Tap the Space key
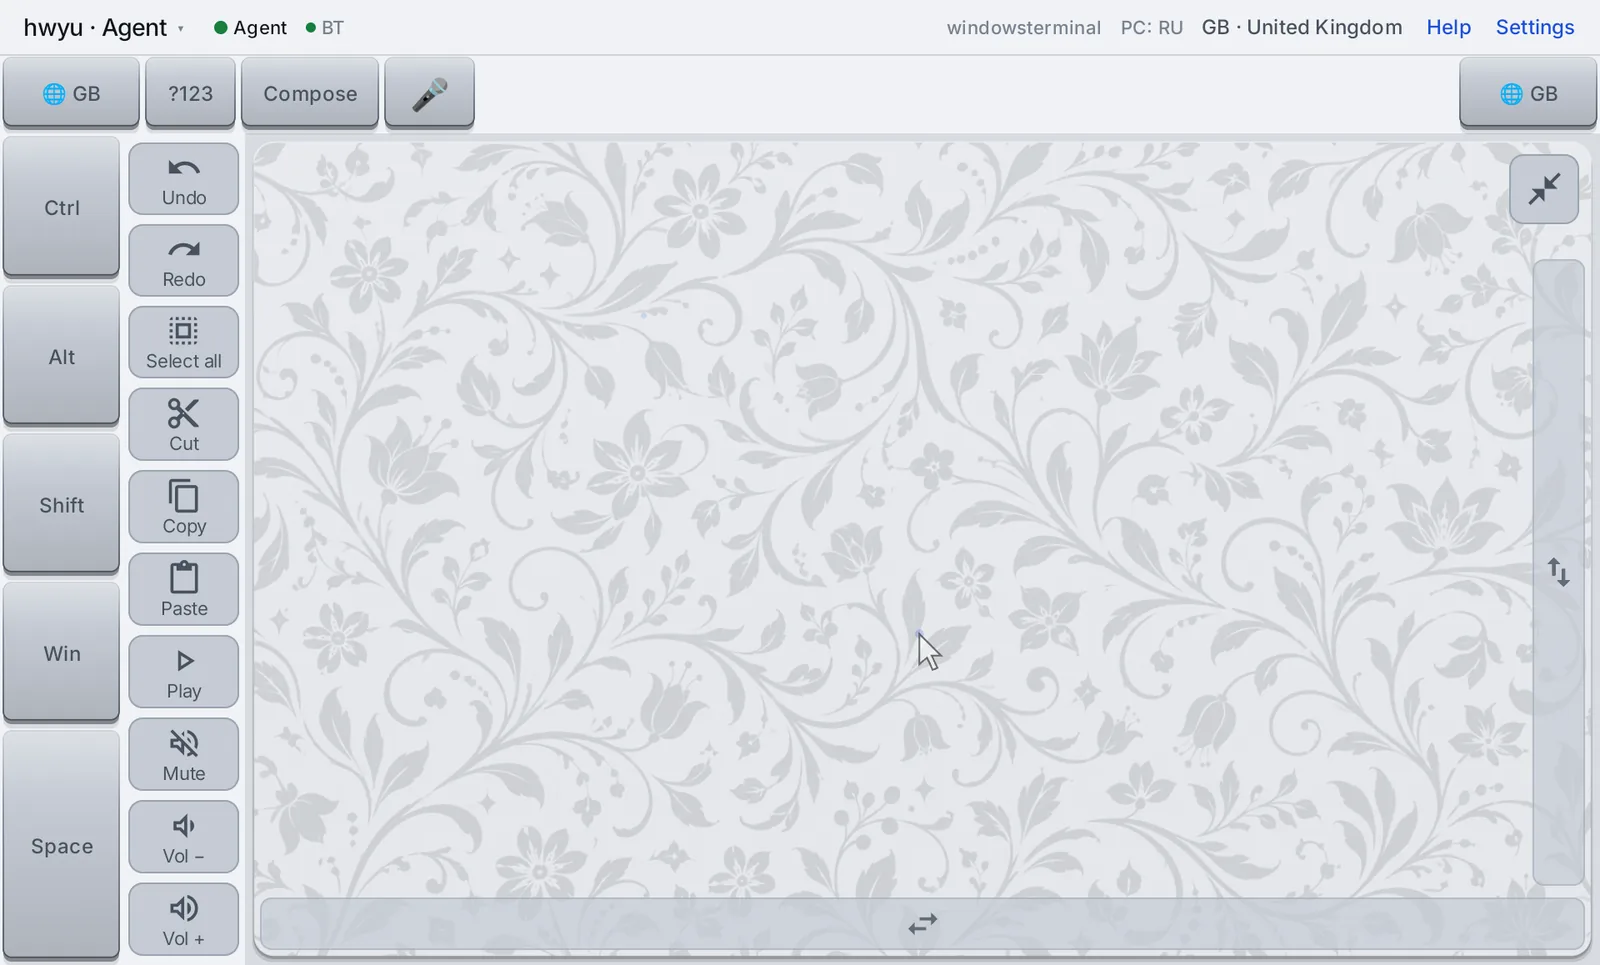Image resolution: width=1600 pixels, height=965 pixels. (x=62, y=846)
